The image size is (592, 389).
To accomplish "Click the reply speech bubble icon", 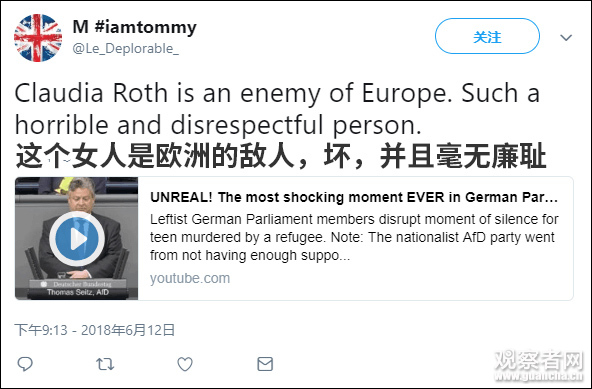I will tap(25, 364).
